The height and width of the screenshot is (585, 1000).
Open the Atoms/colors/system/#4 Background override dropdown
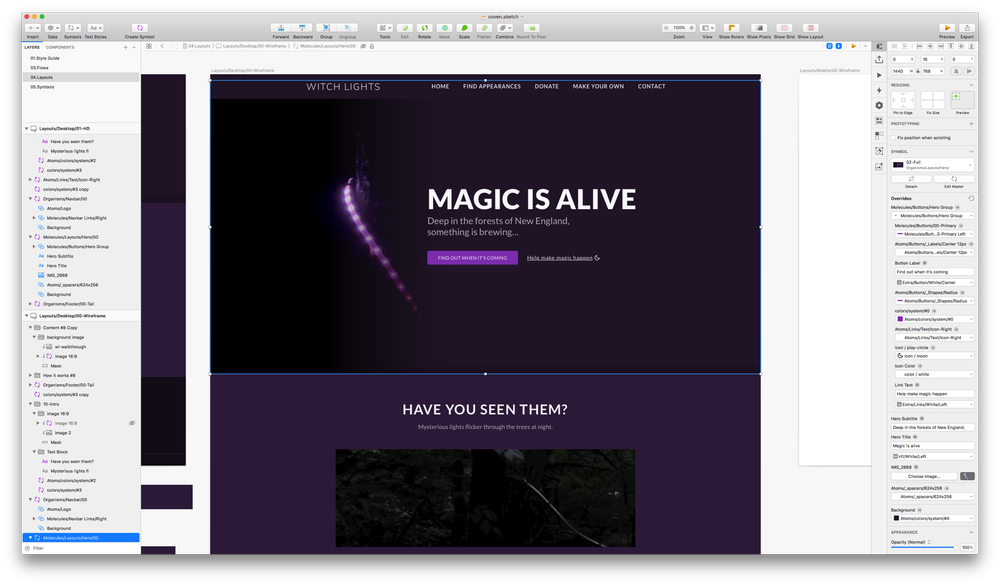932,519
